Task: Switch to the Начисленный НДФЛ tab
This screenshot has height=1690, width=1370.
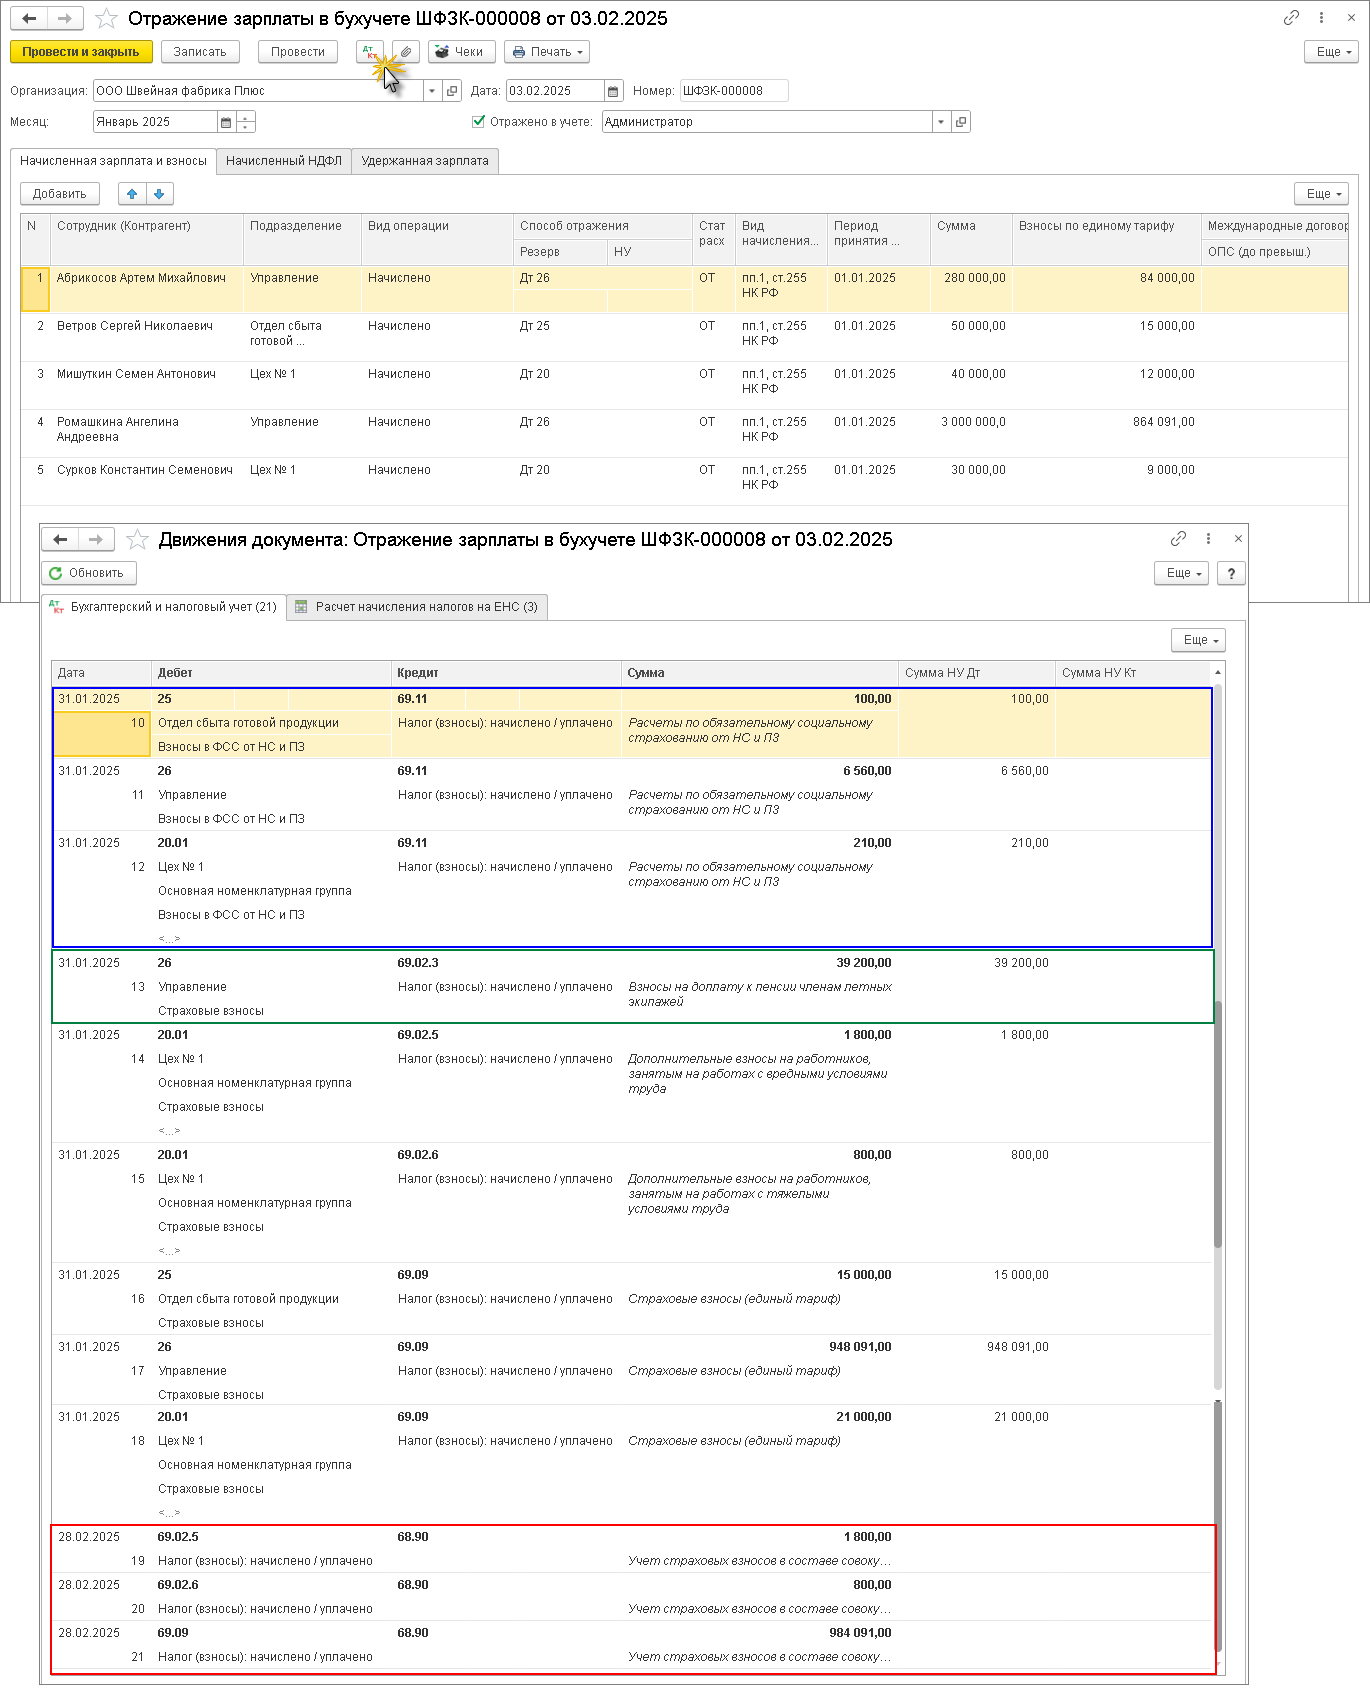Action: 284,161
